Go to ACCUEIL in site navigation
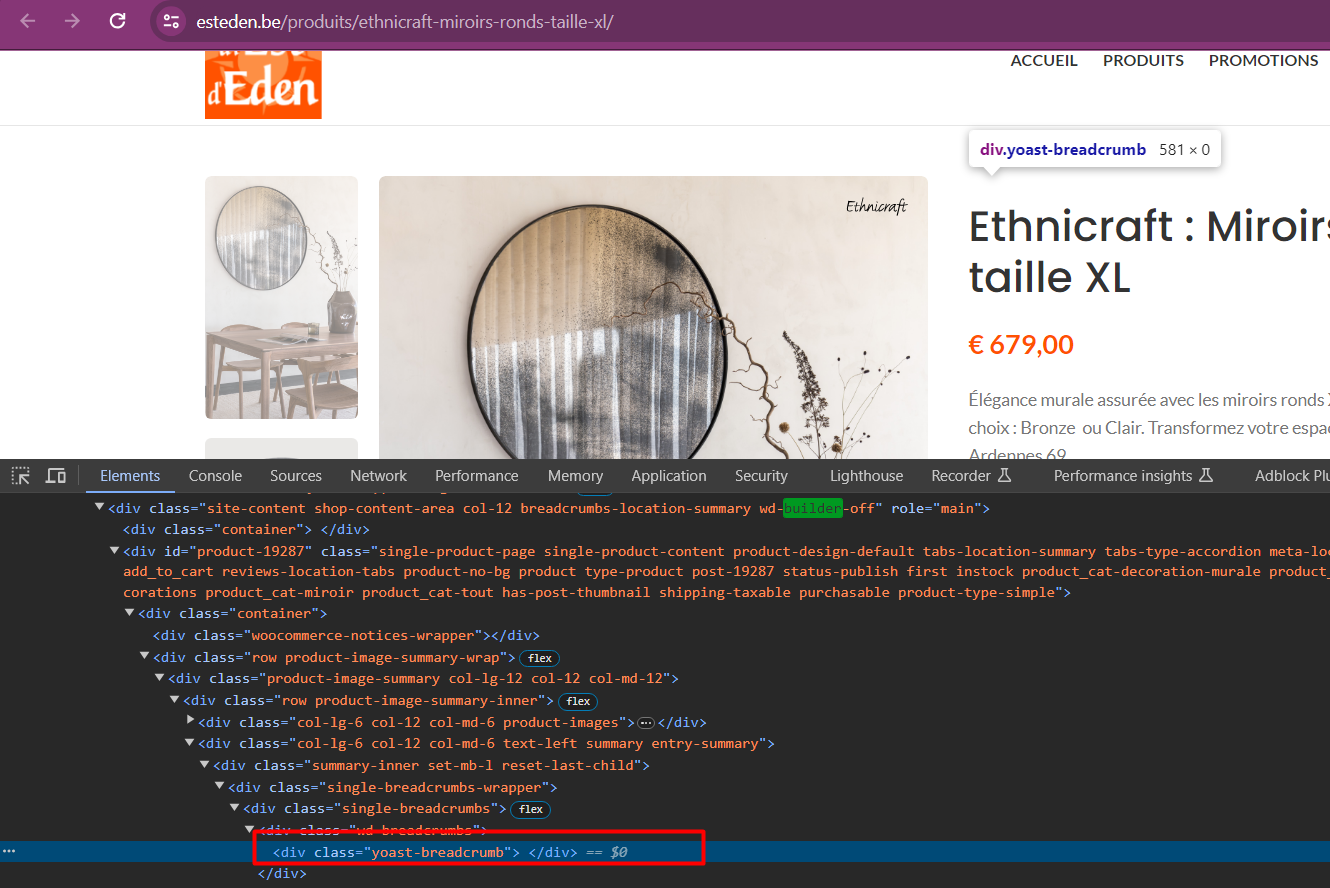 1044,61
